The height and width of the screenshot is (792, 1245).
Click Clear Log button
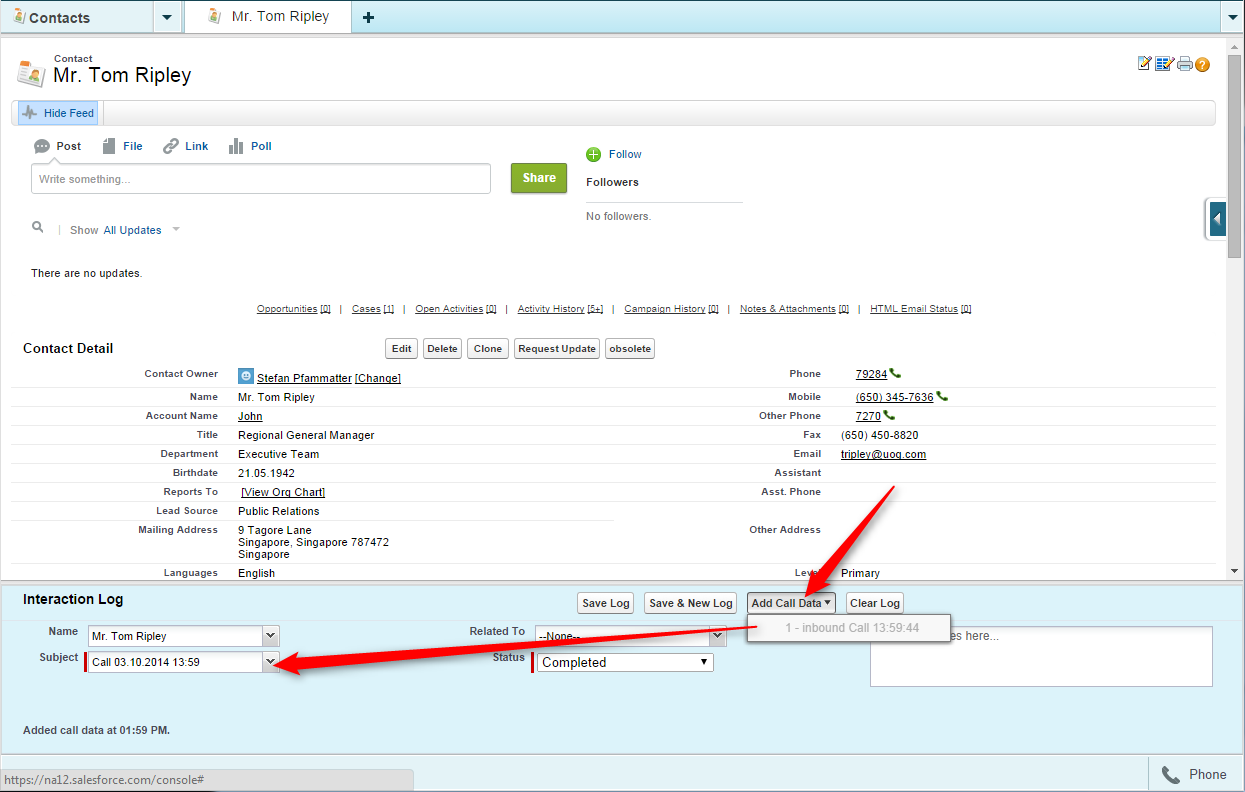[x=875, y=603]
